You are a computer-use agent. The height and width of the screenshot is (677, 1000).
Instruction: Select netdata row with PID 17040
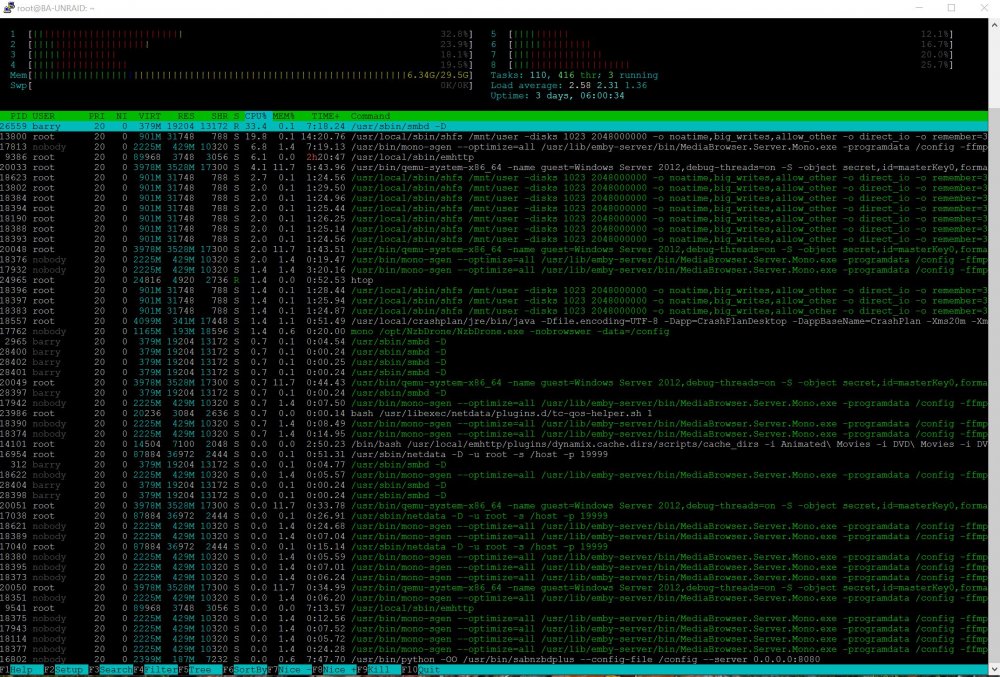494,546
